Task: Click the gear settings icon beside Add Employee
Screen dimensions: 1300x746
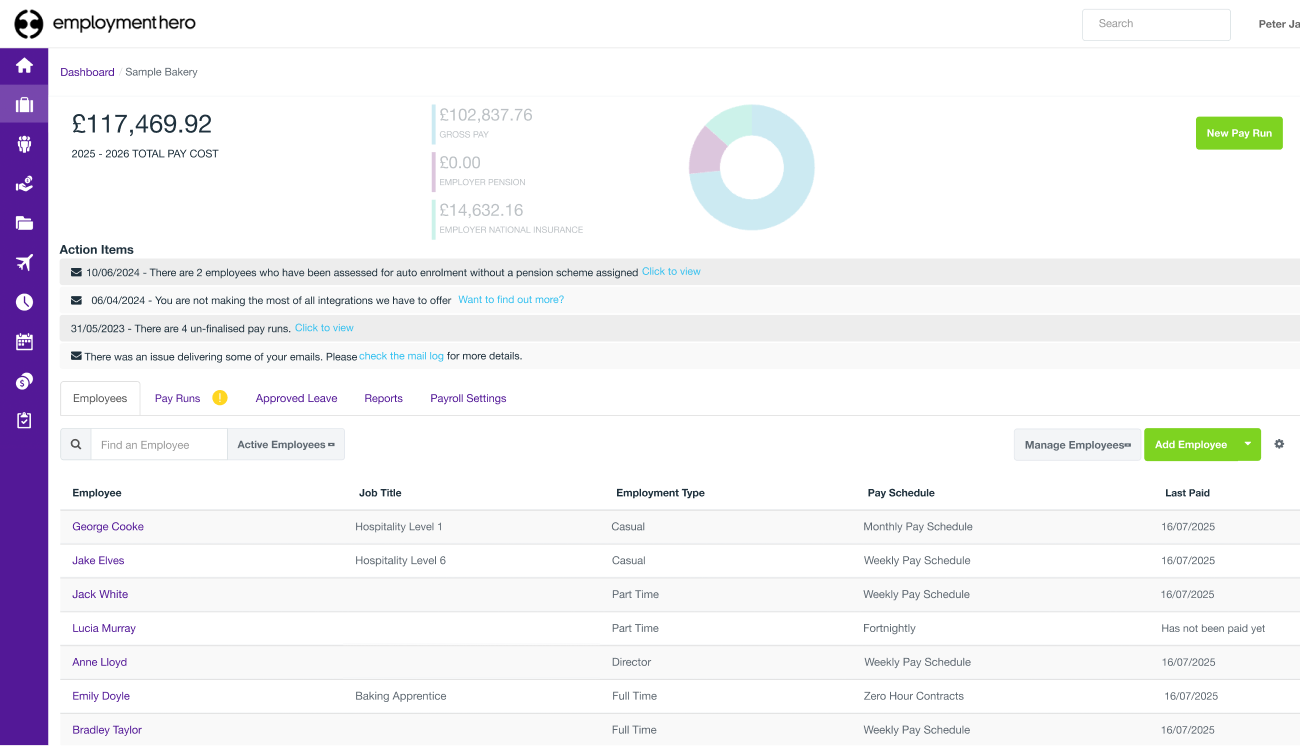Action: click(1279, 444)
